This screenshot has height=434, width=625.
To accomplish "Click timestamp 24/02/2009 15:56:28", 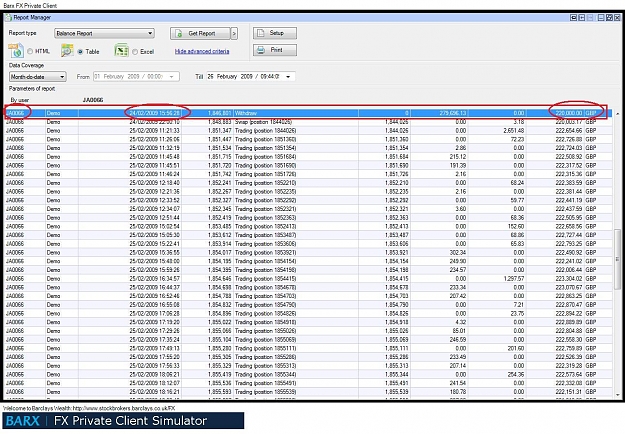I will pyautogui.click(x=155, y=113).
